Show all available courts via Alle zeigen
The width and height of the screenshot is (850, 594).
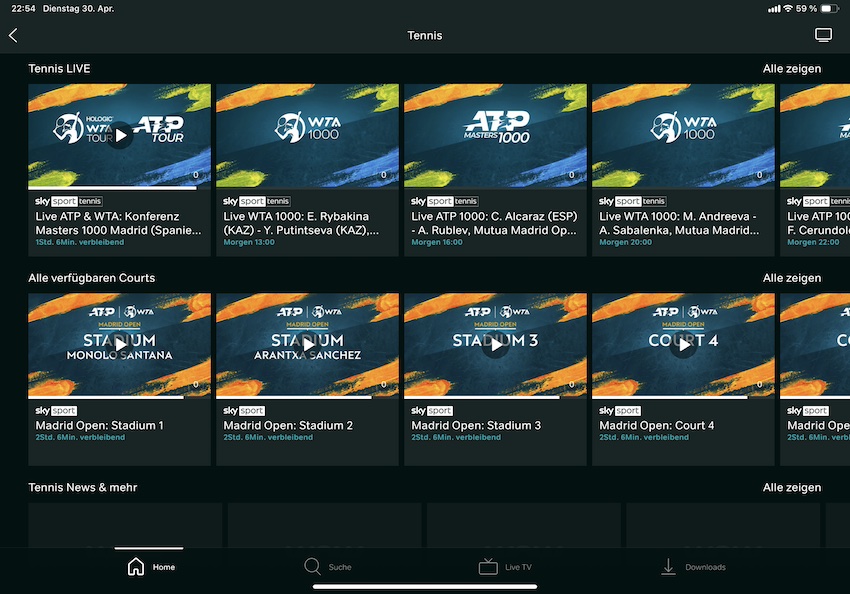coord(791,278)
